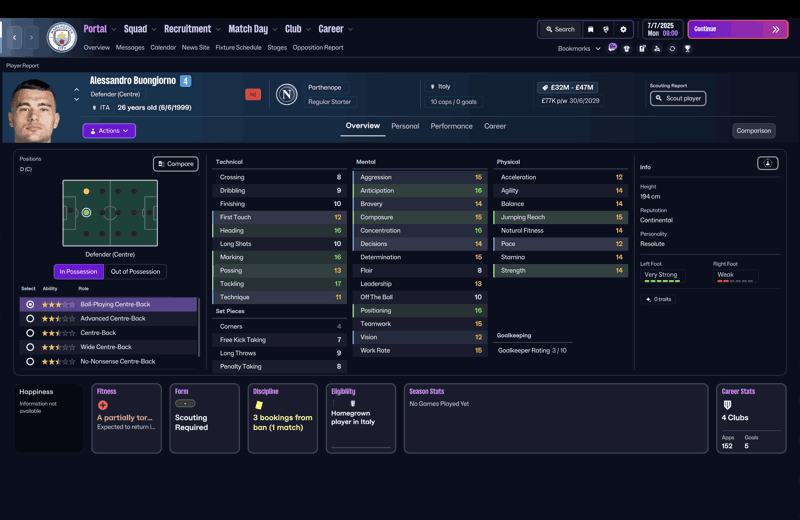Click the Left Foot Very Strong bar

[x=661, y=276]
